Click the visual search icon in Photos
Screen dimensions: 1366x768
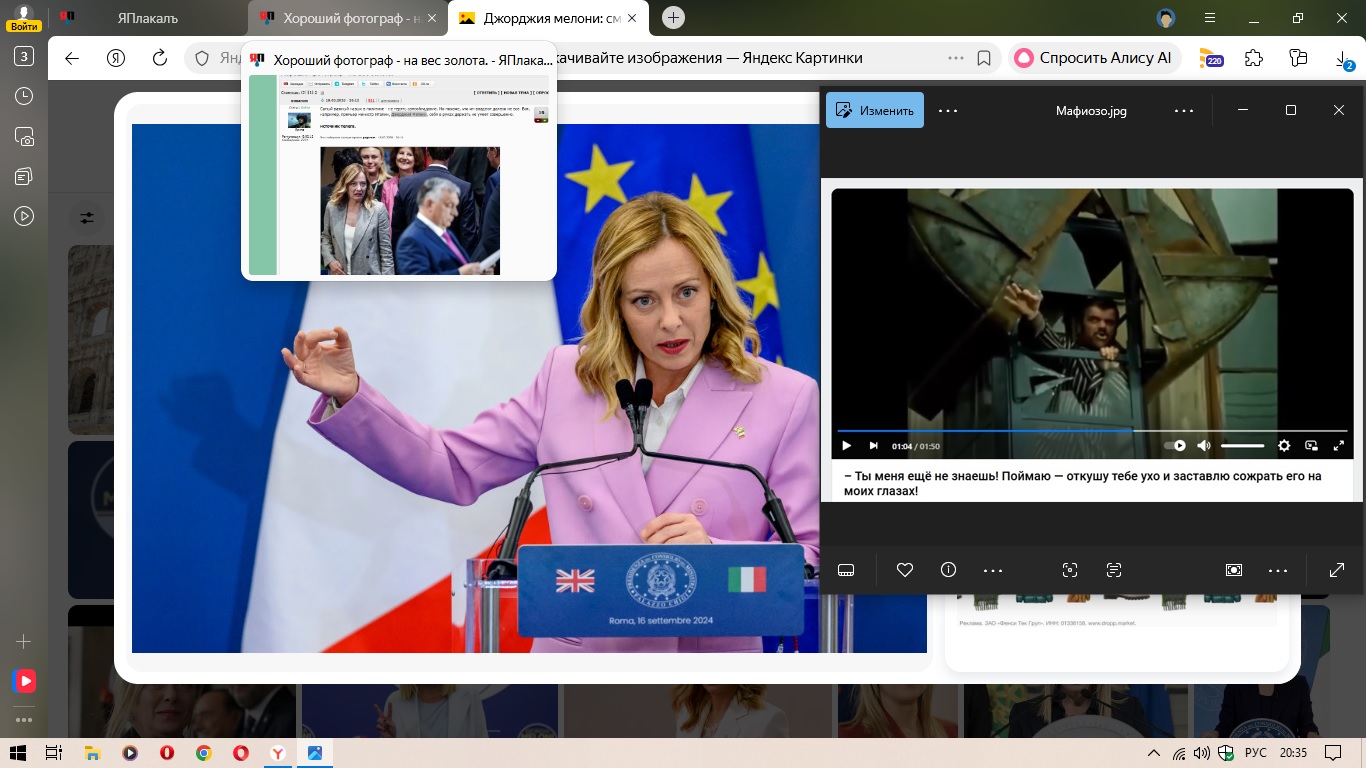click(x=1070, y=570)
